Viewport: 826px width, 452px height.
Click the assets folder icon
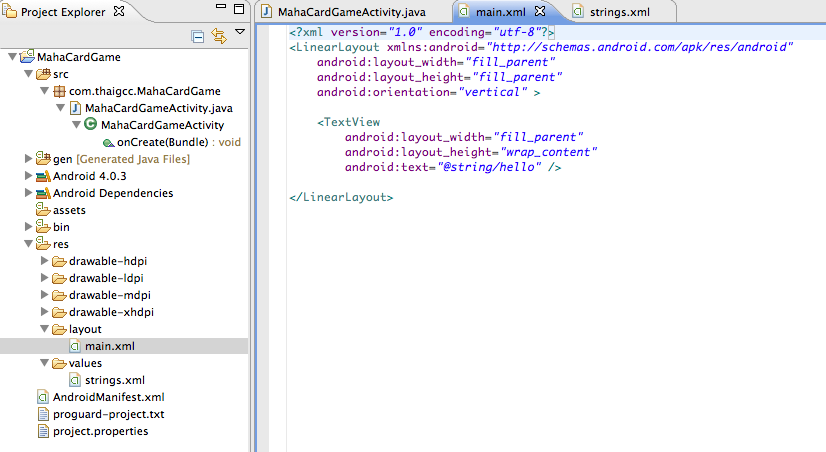[x=43, y=210]
